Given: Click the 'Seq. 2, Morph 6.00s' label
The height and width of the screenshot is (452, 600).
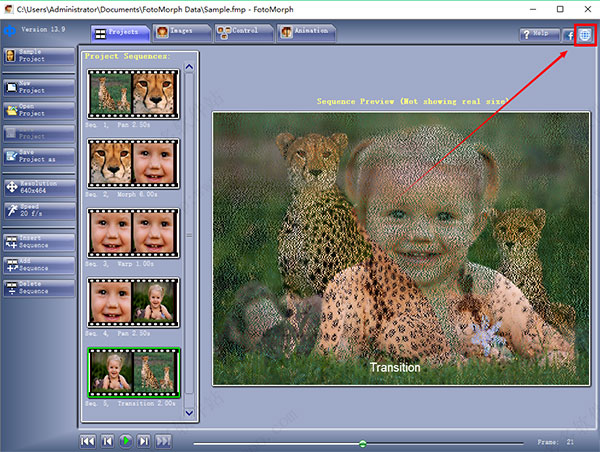Looking at the screenshot, I should point(121,194).
